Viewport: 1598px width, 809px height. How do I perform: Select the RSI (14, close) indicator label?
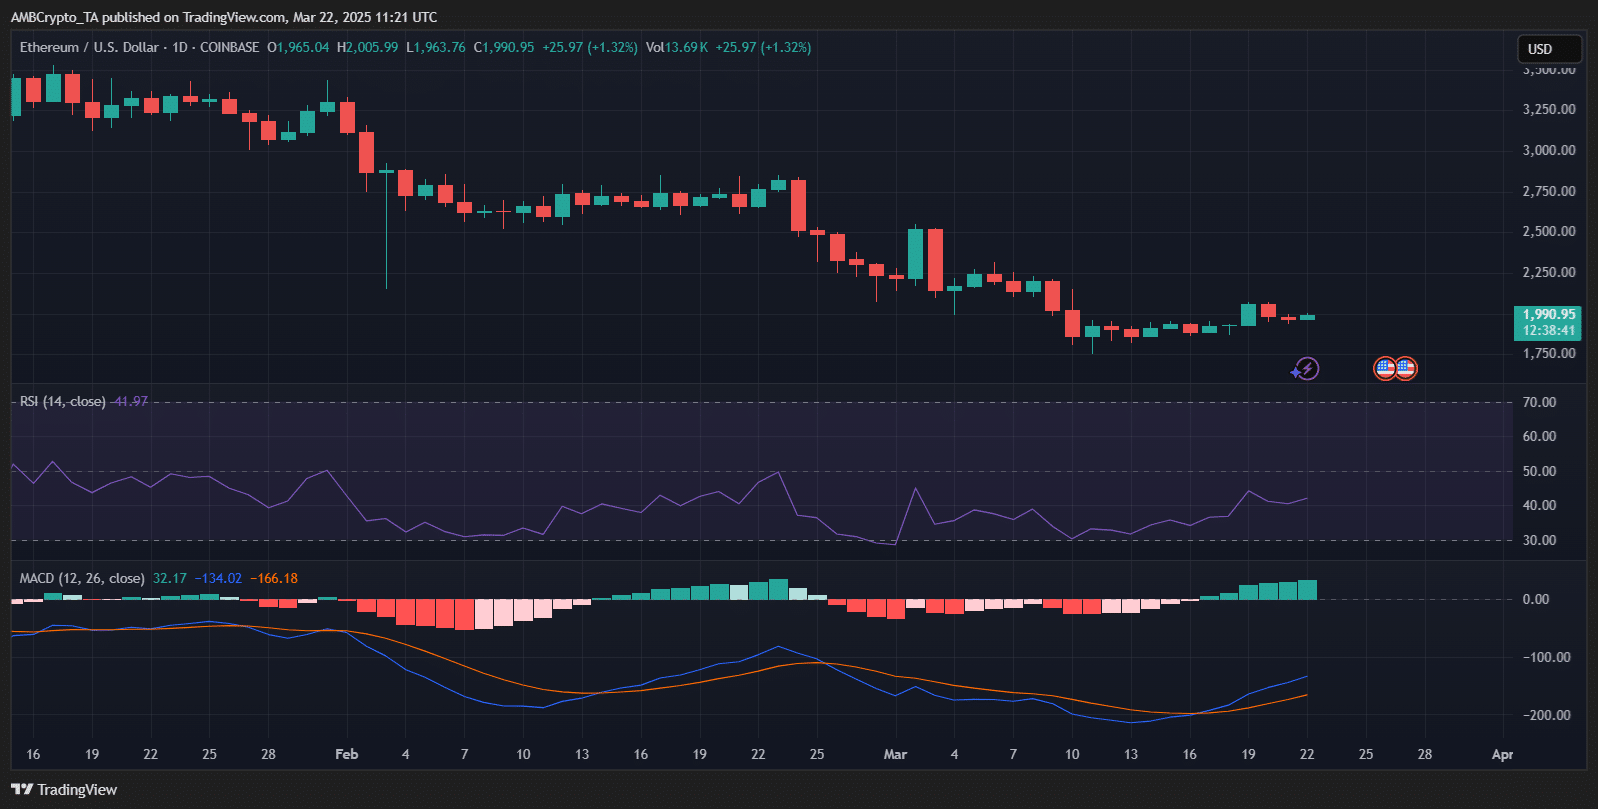62,402
